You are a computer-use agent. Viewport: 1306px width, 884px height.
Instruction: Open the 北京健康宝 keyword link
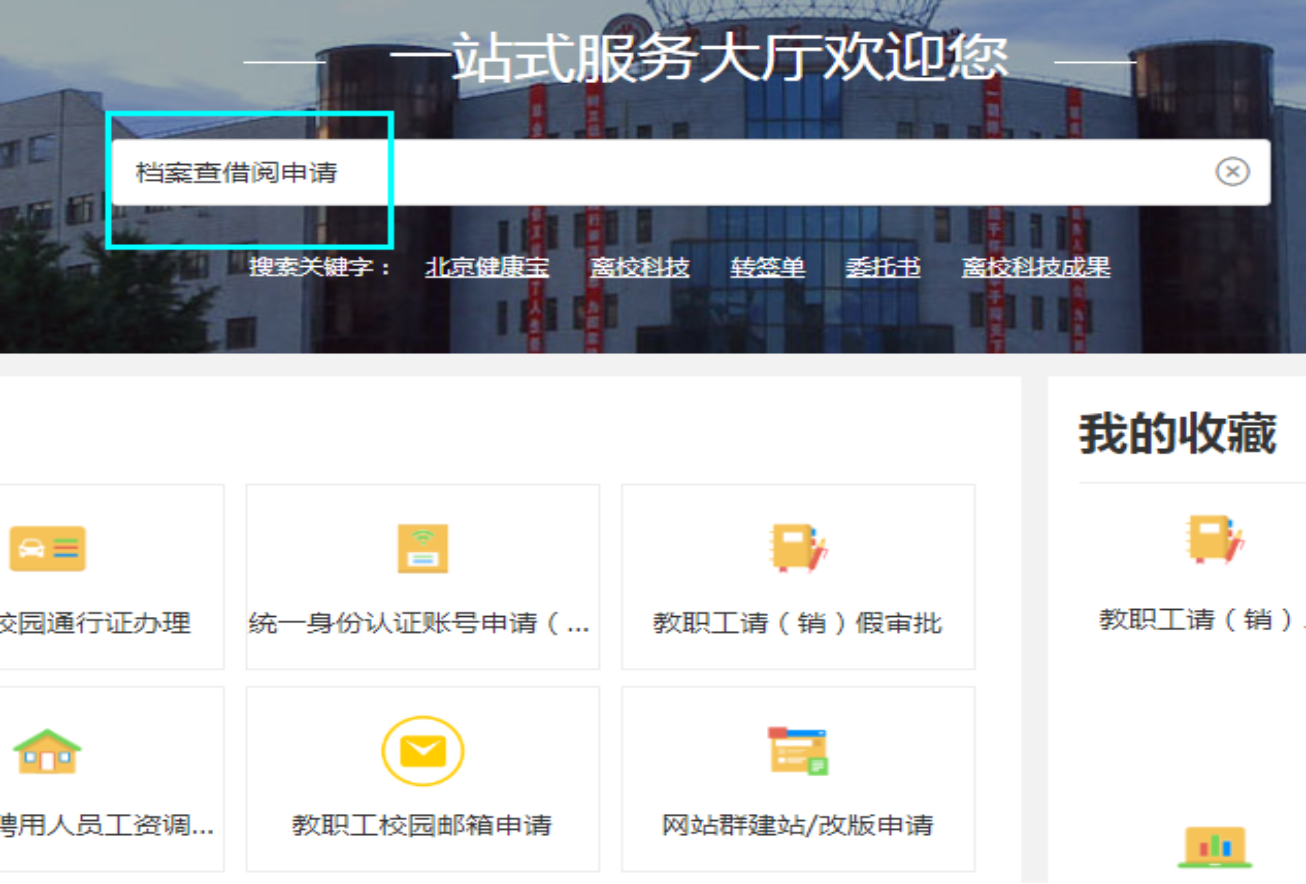(487, 267)
